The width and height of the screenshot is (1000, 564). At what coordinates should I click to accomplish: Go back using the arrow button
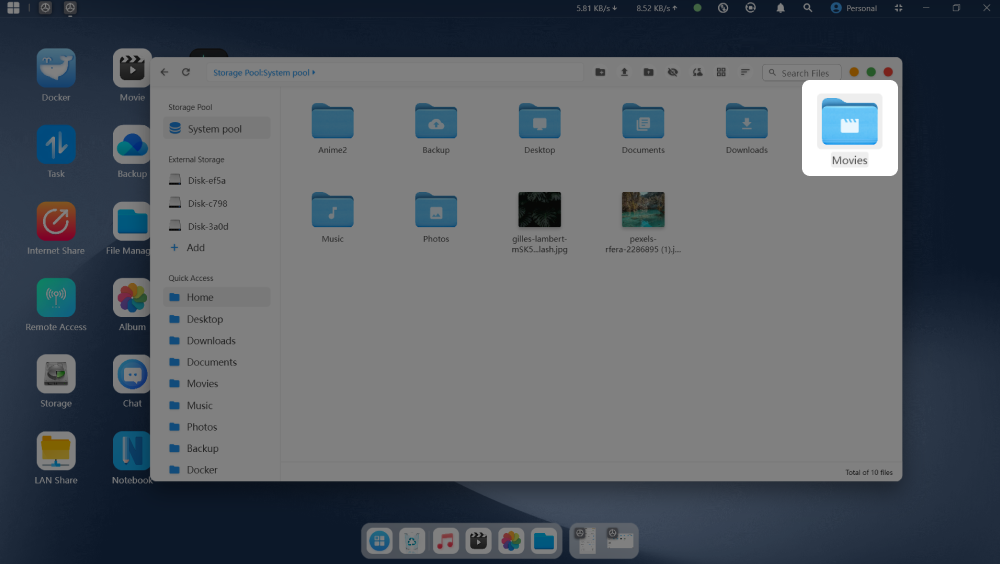coord(165,72)
